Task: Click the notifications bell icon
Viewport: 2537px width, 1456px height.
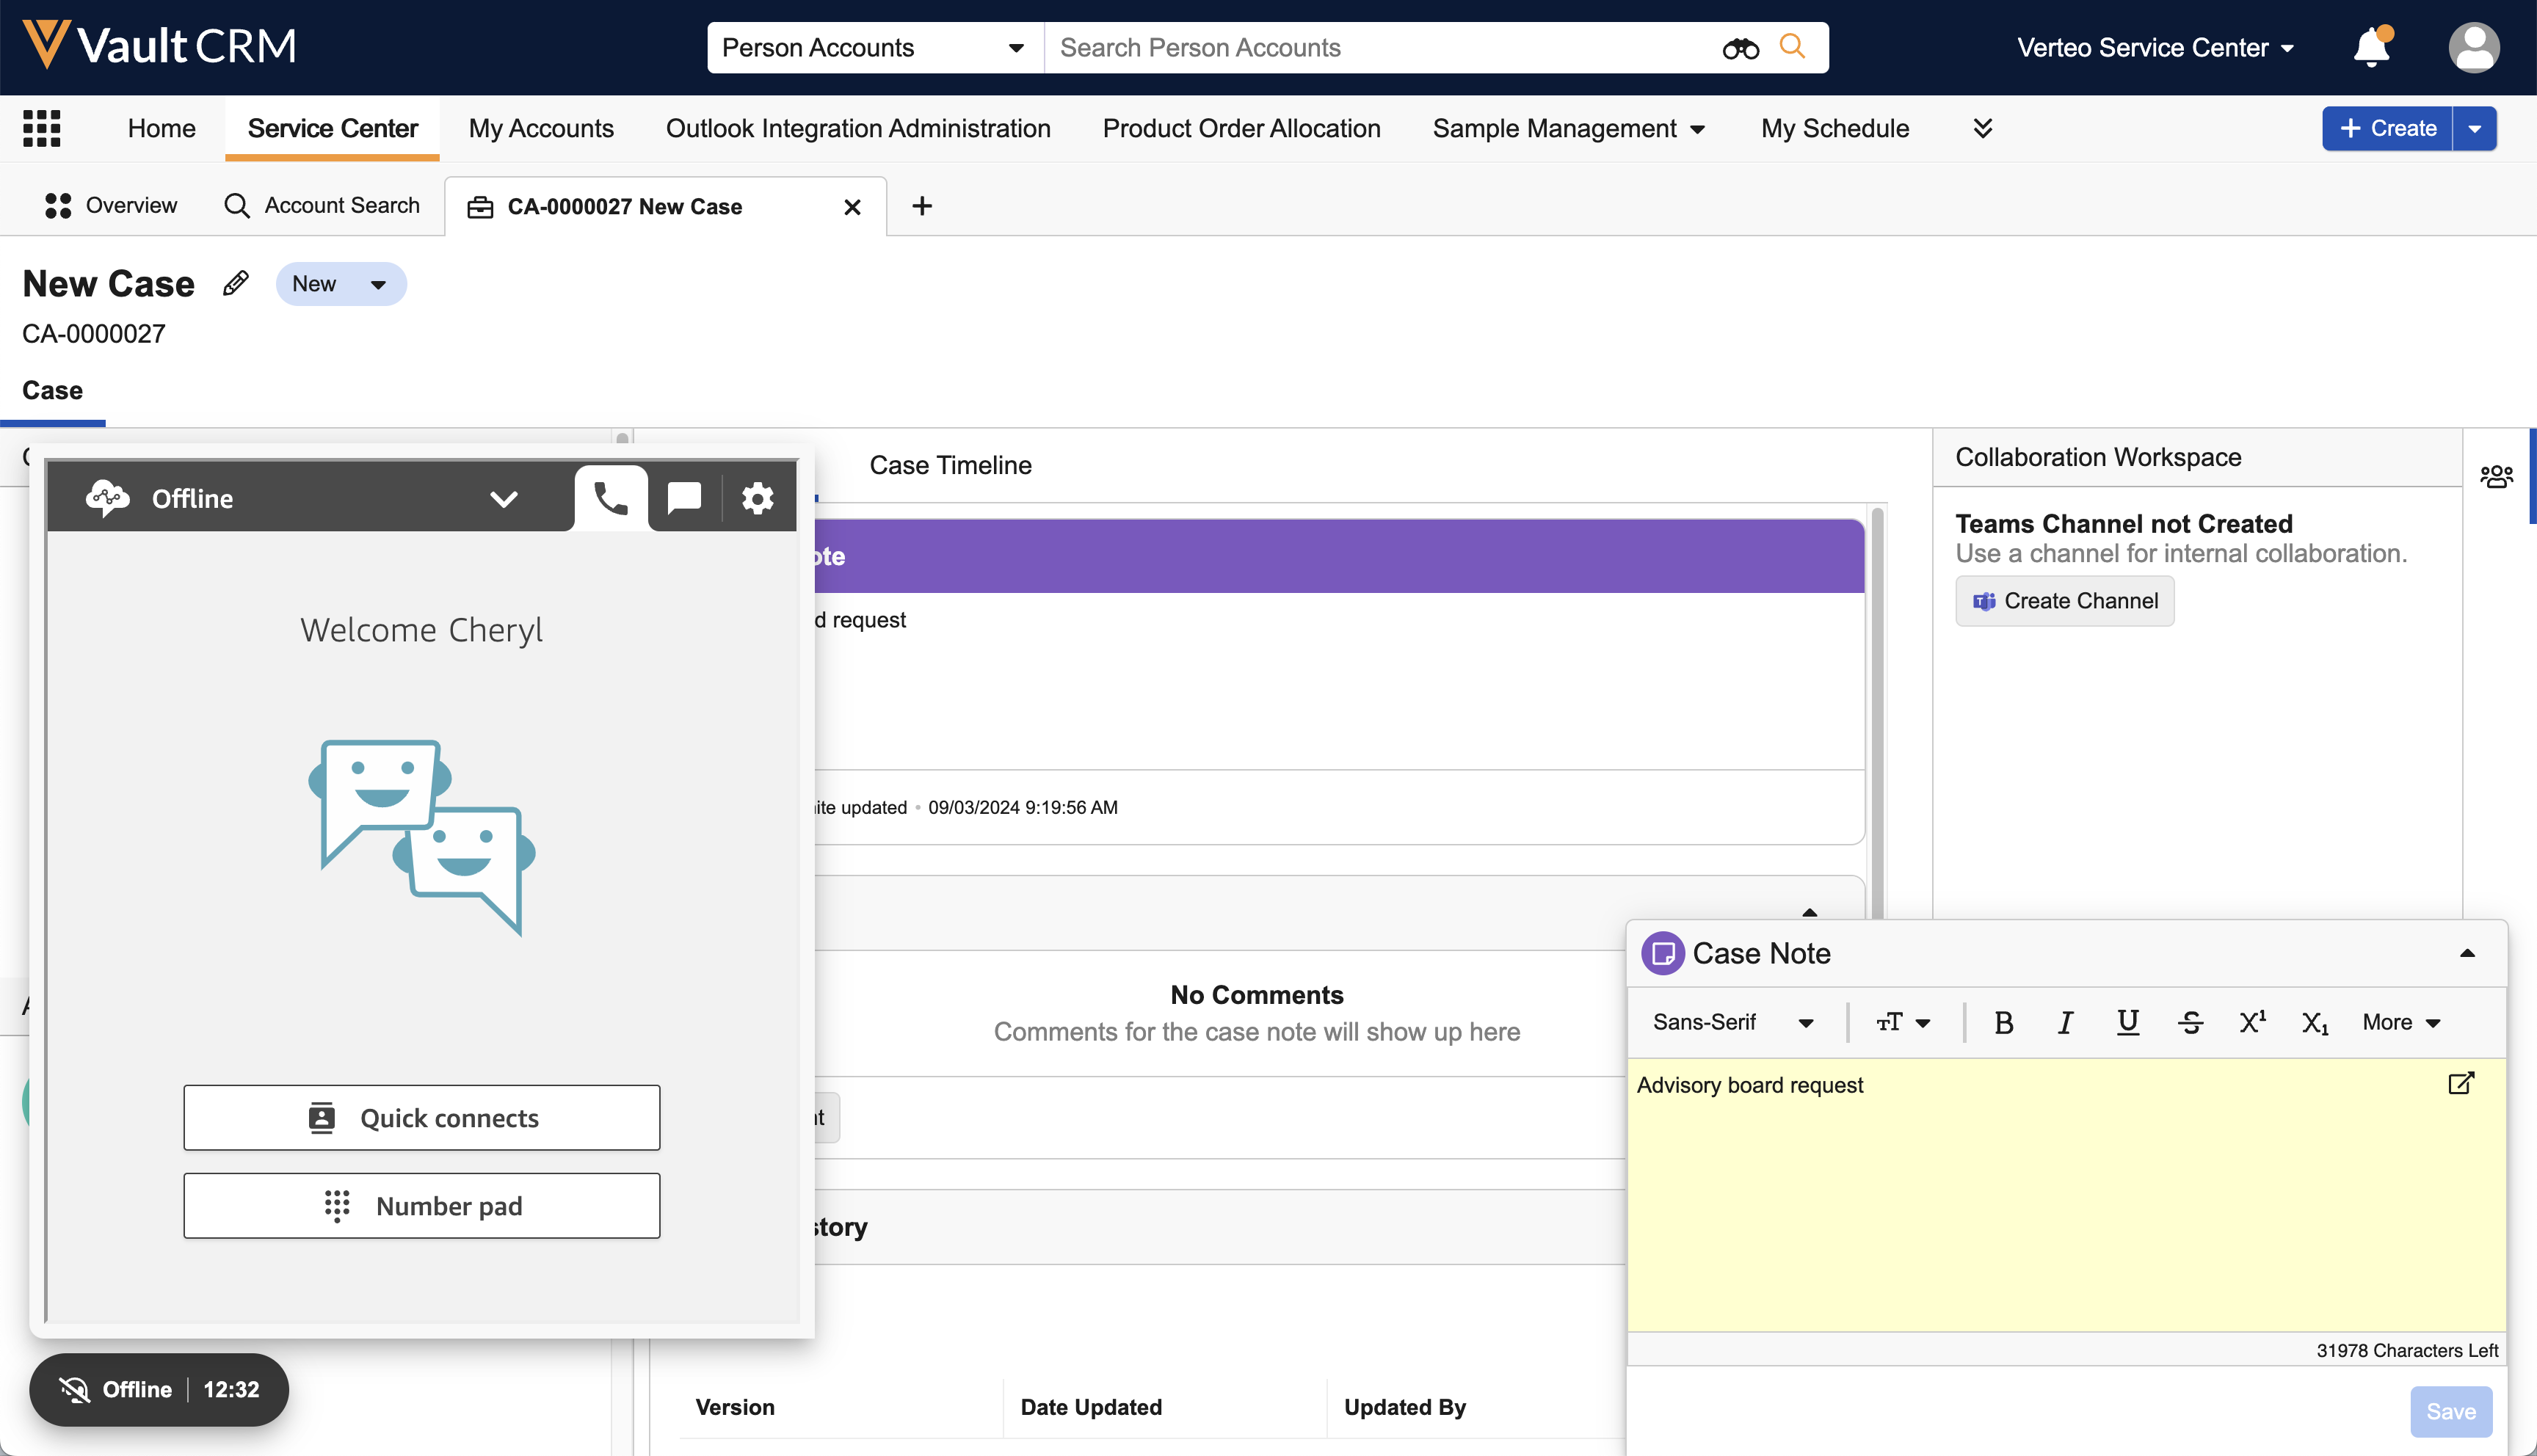Action: [x=2370, y=47]
